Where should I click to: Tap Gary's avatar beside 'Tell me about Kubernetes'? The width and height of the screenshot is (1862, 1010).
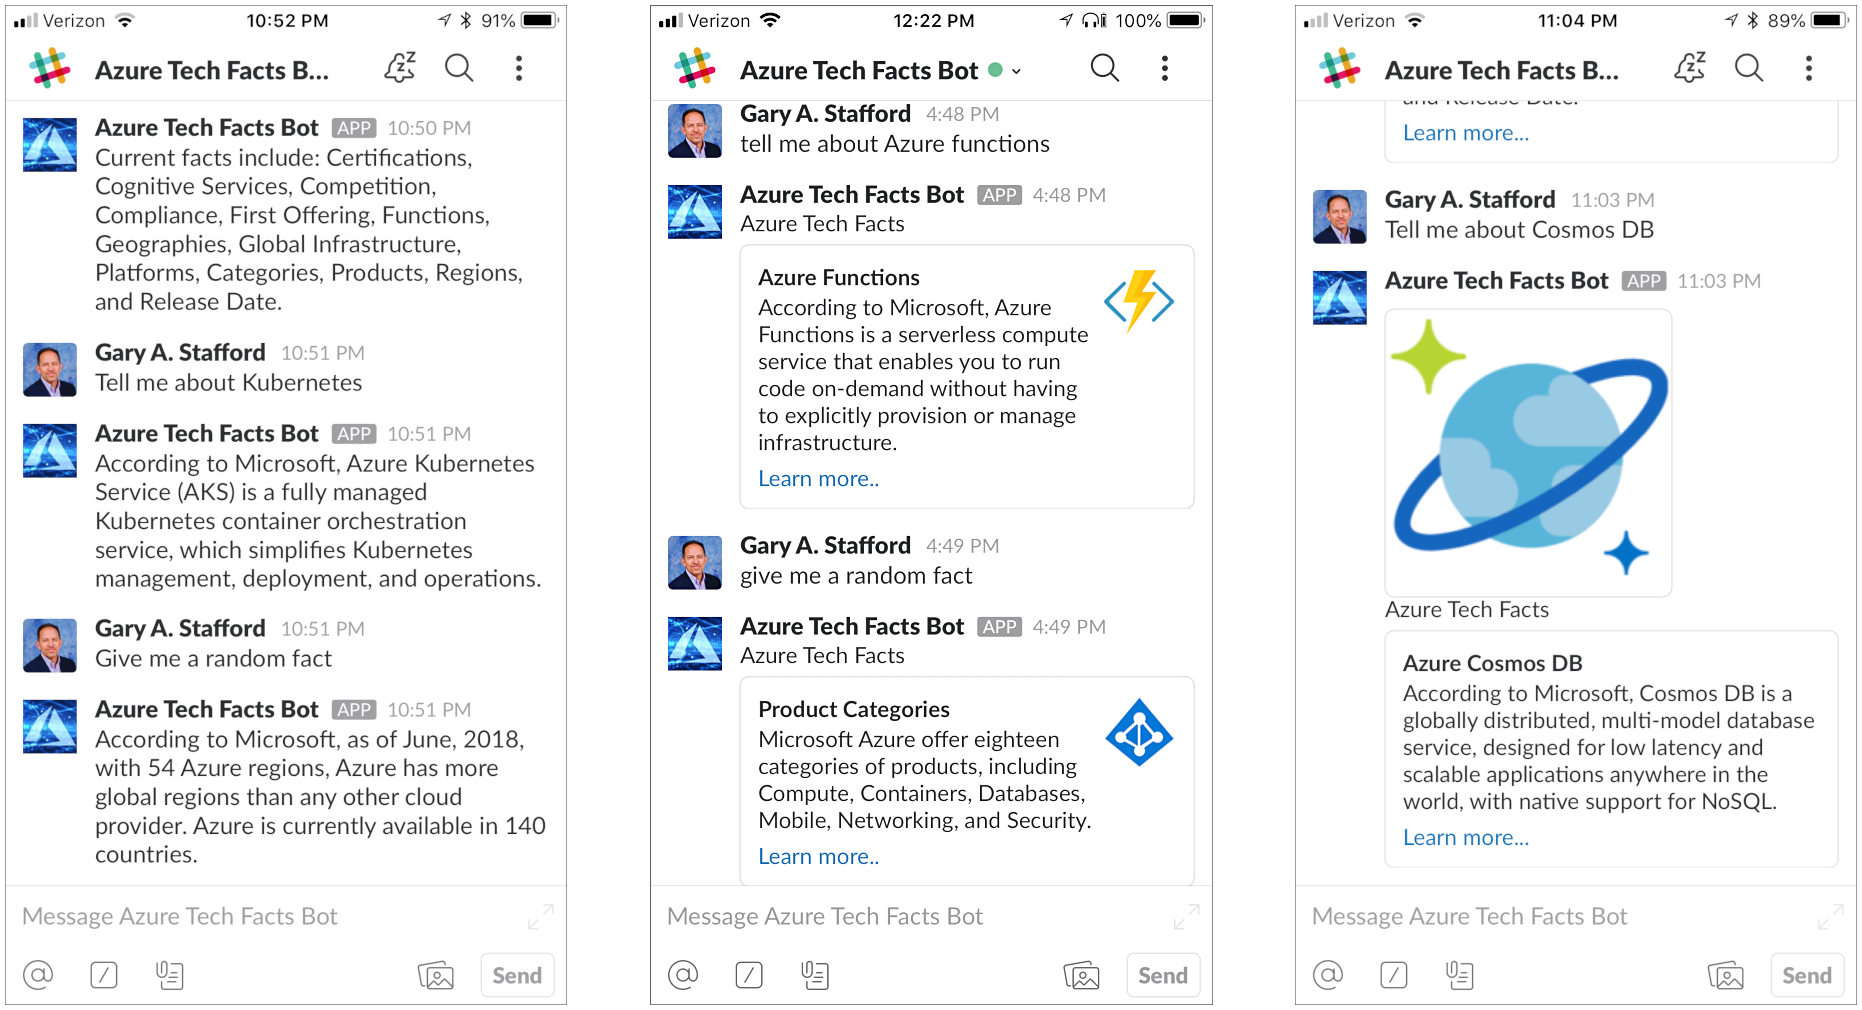pyautogui.click(x=50, y=370)
